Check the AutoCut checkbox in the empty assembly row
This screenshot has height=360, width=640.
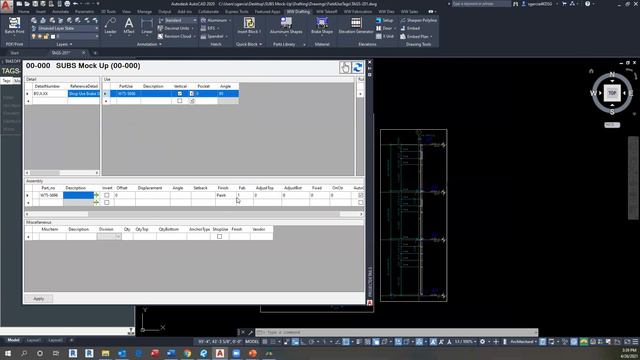(360, 202)
